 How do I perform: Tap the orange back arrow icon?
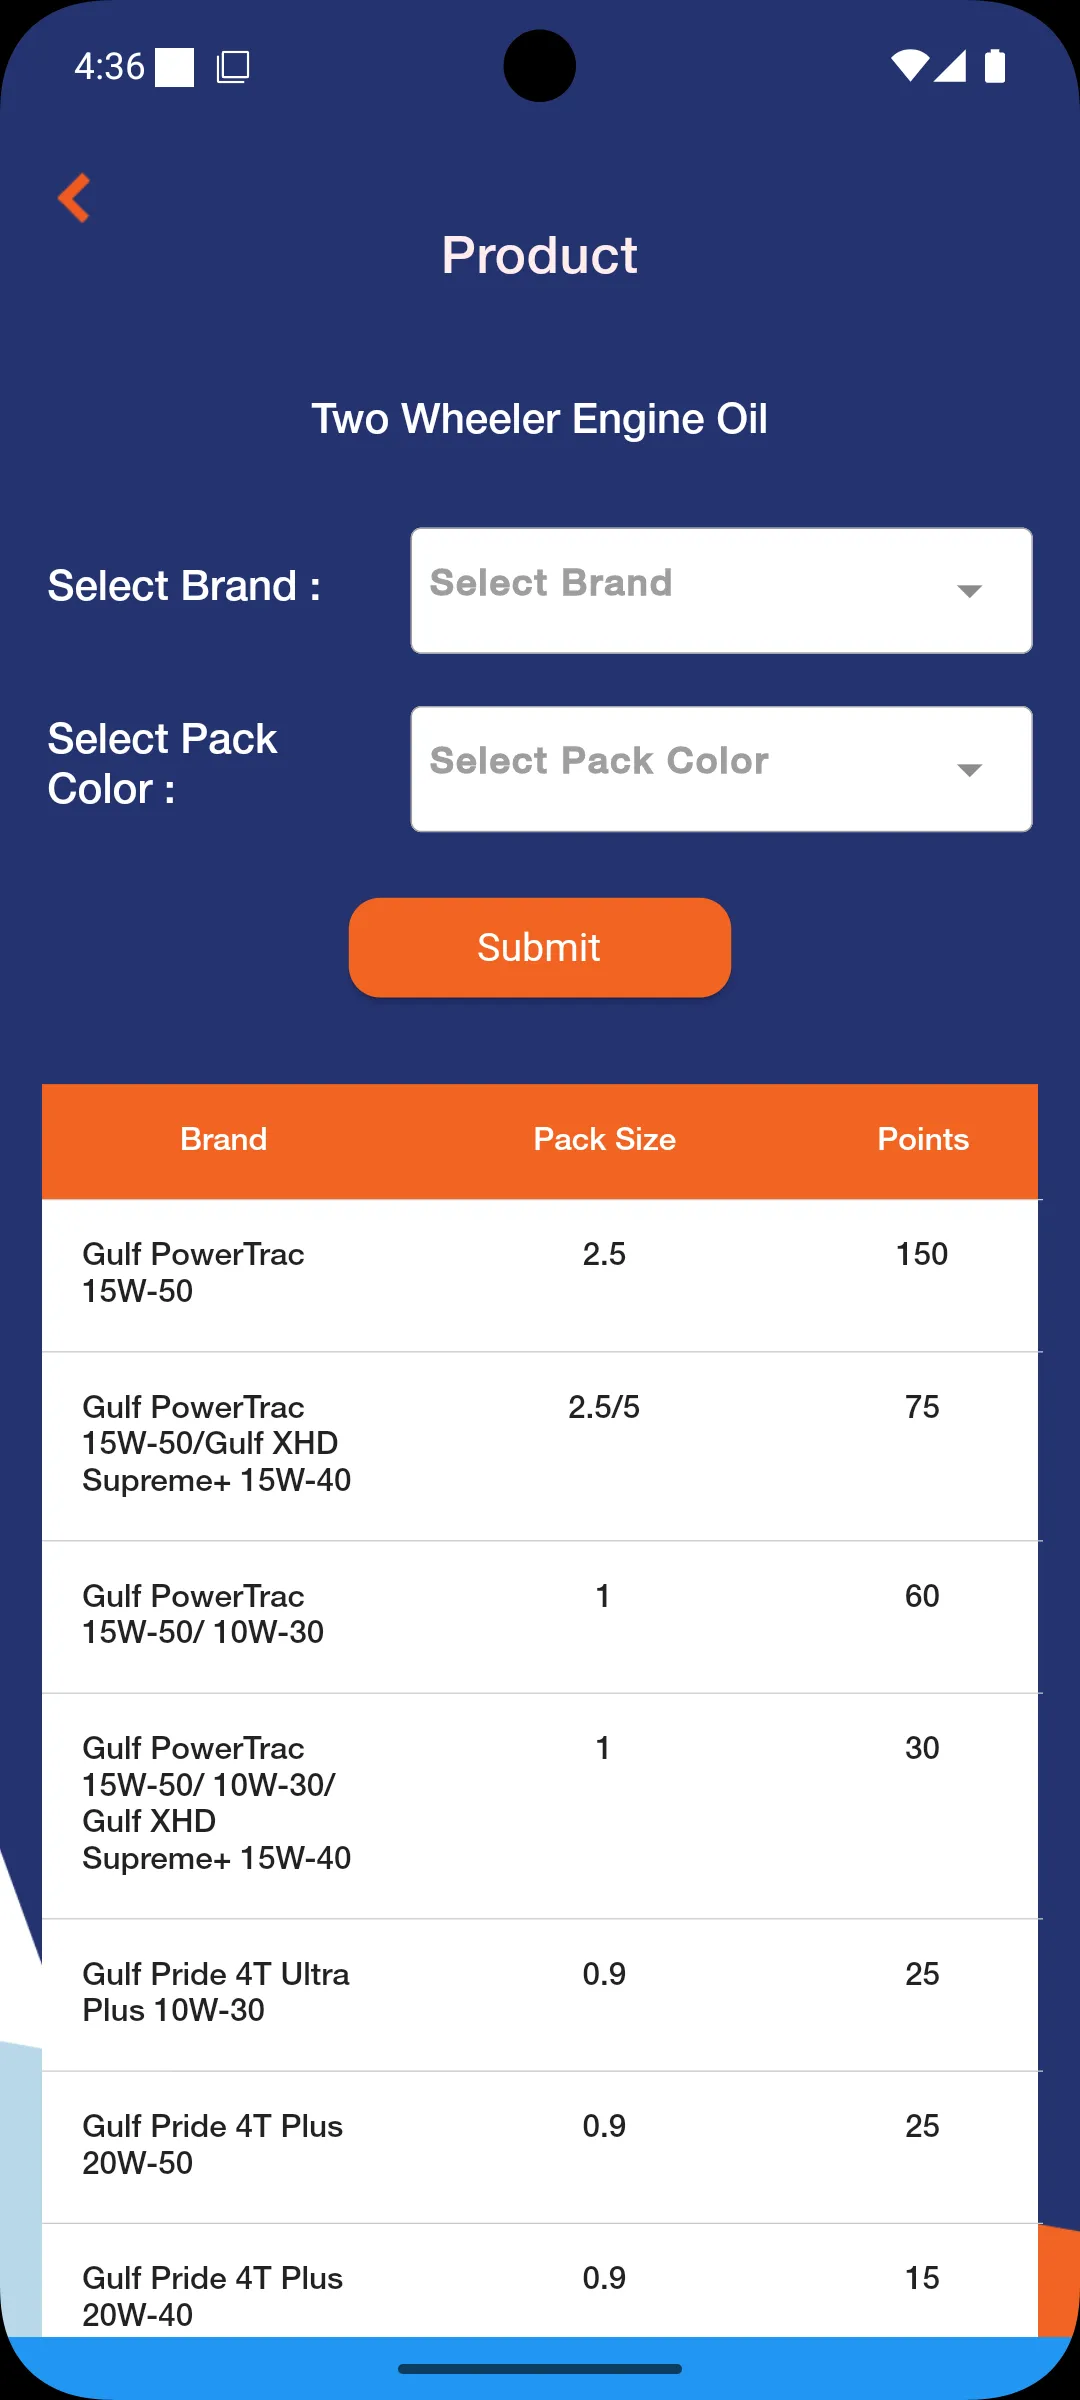pyautogui.click(x=74, y=198)
